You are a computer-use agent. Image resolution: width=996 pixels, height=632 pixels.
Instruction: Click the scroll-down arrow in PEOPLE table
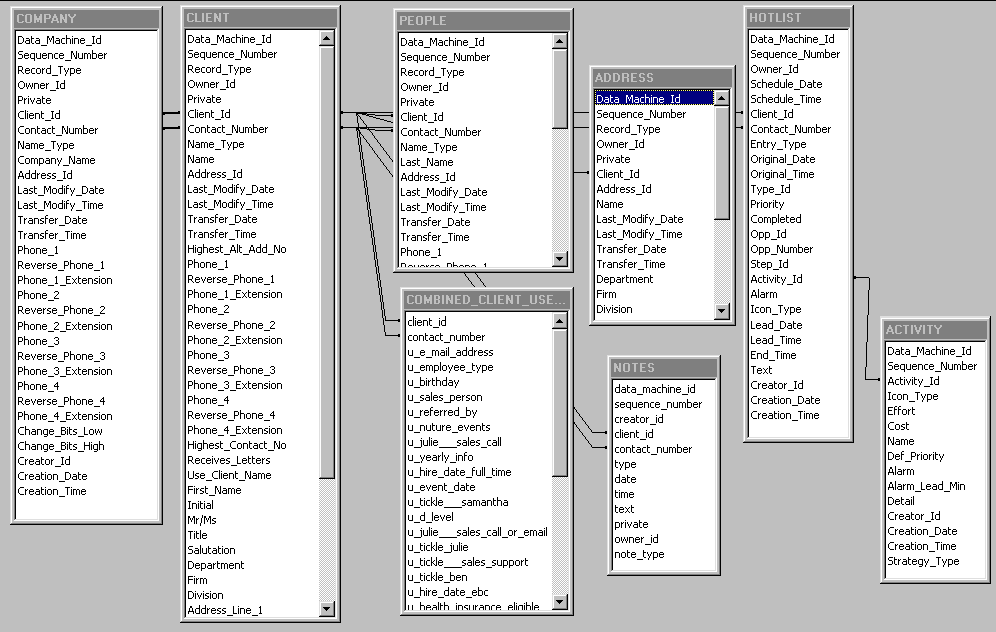[x=560, y=260]
